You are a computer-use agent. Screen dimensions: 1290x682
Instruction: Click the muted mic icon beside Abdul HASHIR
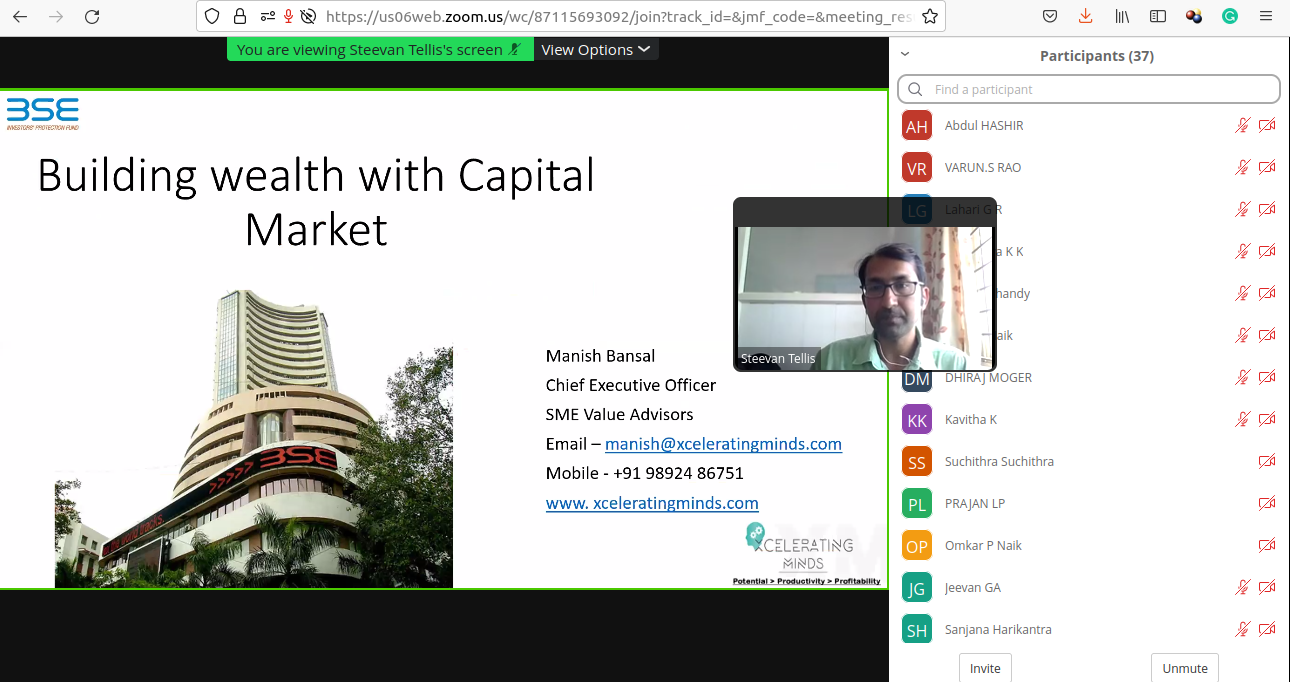click(x=1242, y=126)
